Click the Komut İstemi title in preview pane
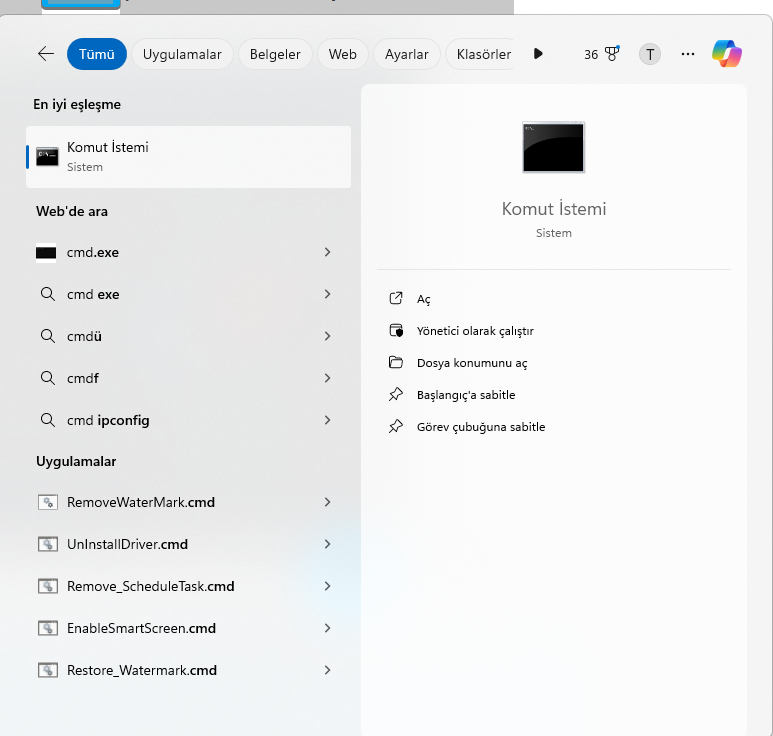 tap(554, 209)
